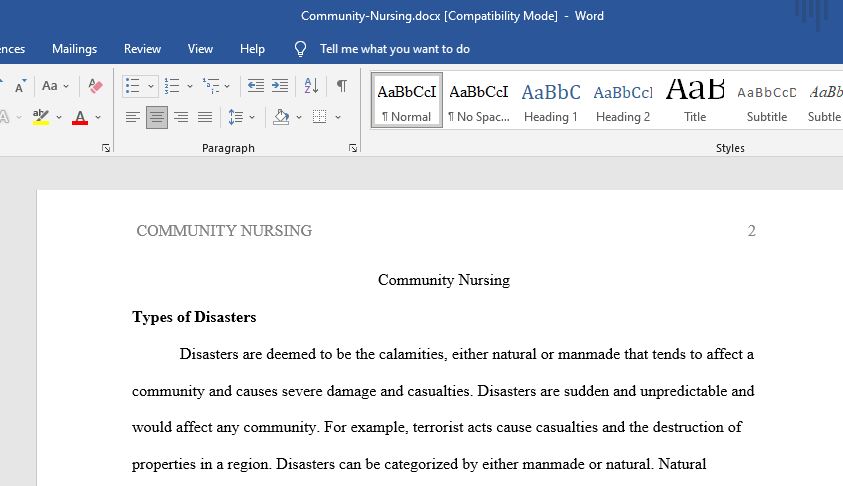Open the View tab
The width and height of the screenshot is (843, 486).
coord(201,49)
